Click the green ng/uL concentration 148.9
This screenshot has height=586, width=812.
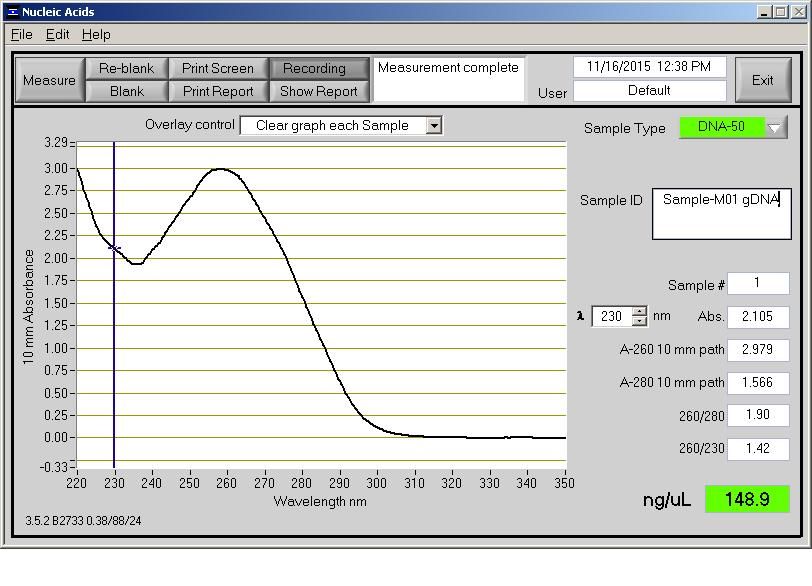click(x=747, y=499)
